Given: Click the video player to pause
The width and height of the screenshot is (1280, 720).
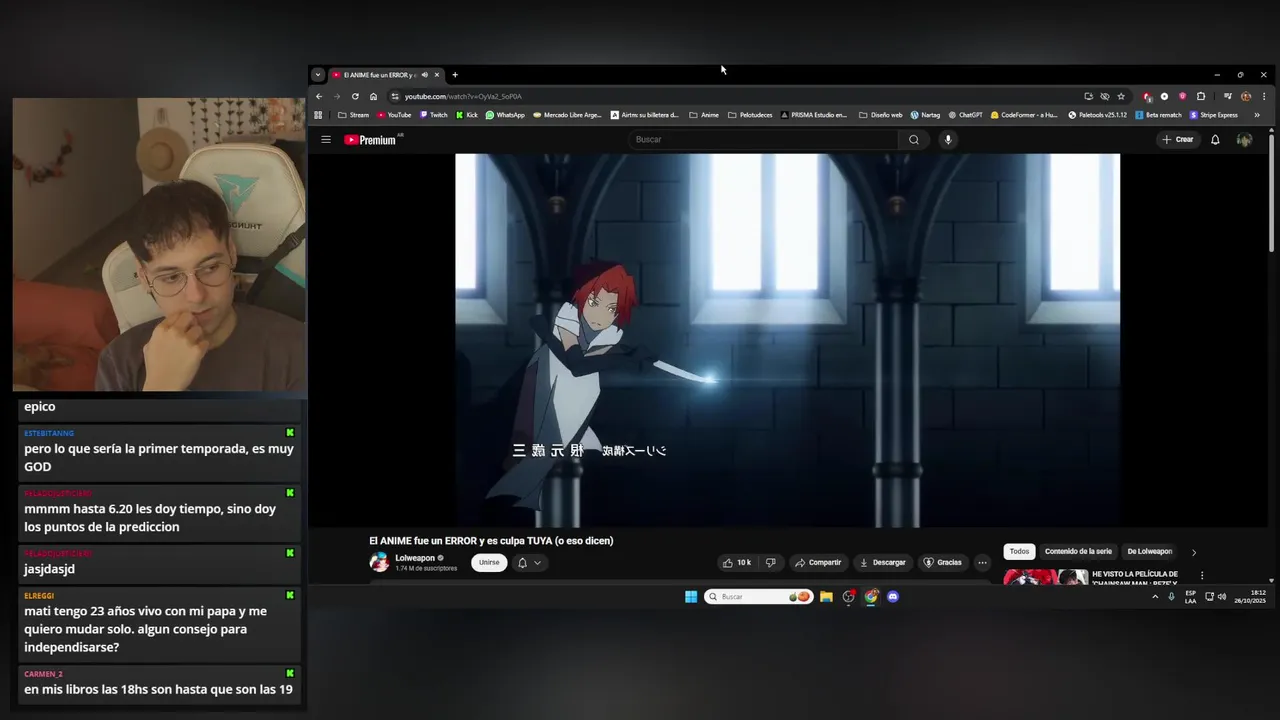Looking at the screenshot, I should pos(787,340).
